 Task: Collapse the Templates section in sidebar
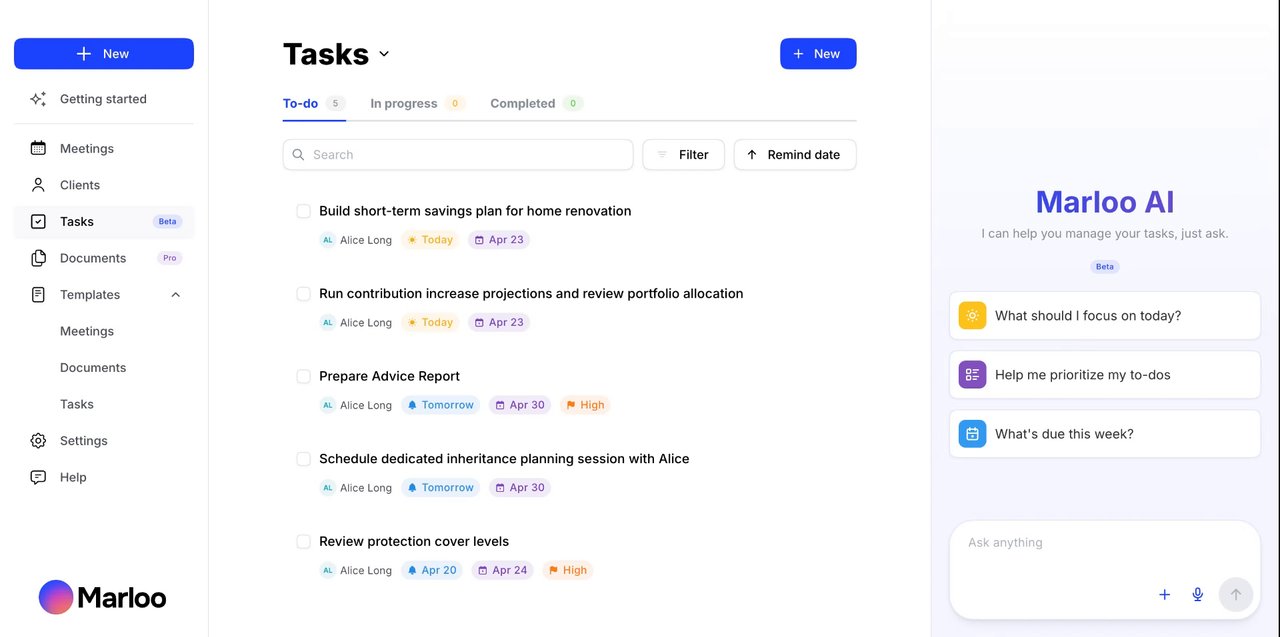(x=176, y=295)
